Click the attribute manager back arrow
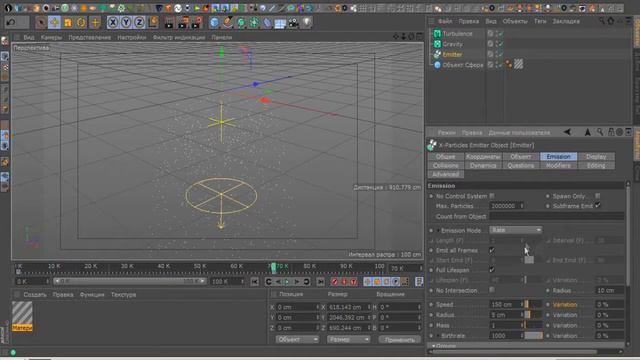The width and height of the screenshot is (640, 360). 567,132
